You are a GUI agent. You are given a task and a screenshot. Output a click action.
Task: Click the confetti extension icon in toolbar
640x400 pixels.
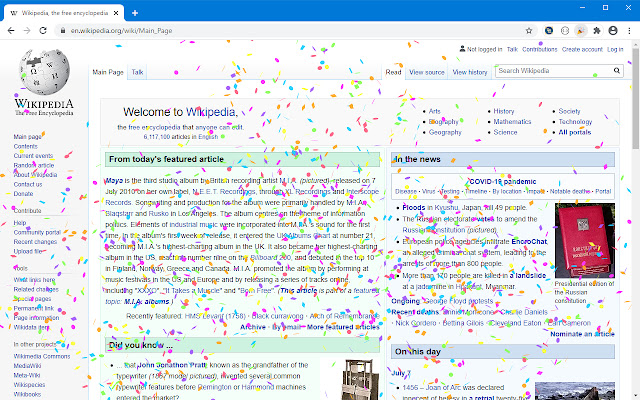[x=580, y=31]
